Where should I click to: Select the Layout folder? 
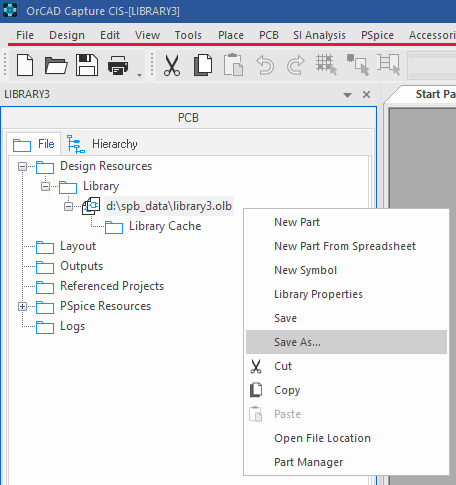(x=78, y=246)
